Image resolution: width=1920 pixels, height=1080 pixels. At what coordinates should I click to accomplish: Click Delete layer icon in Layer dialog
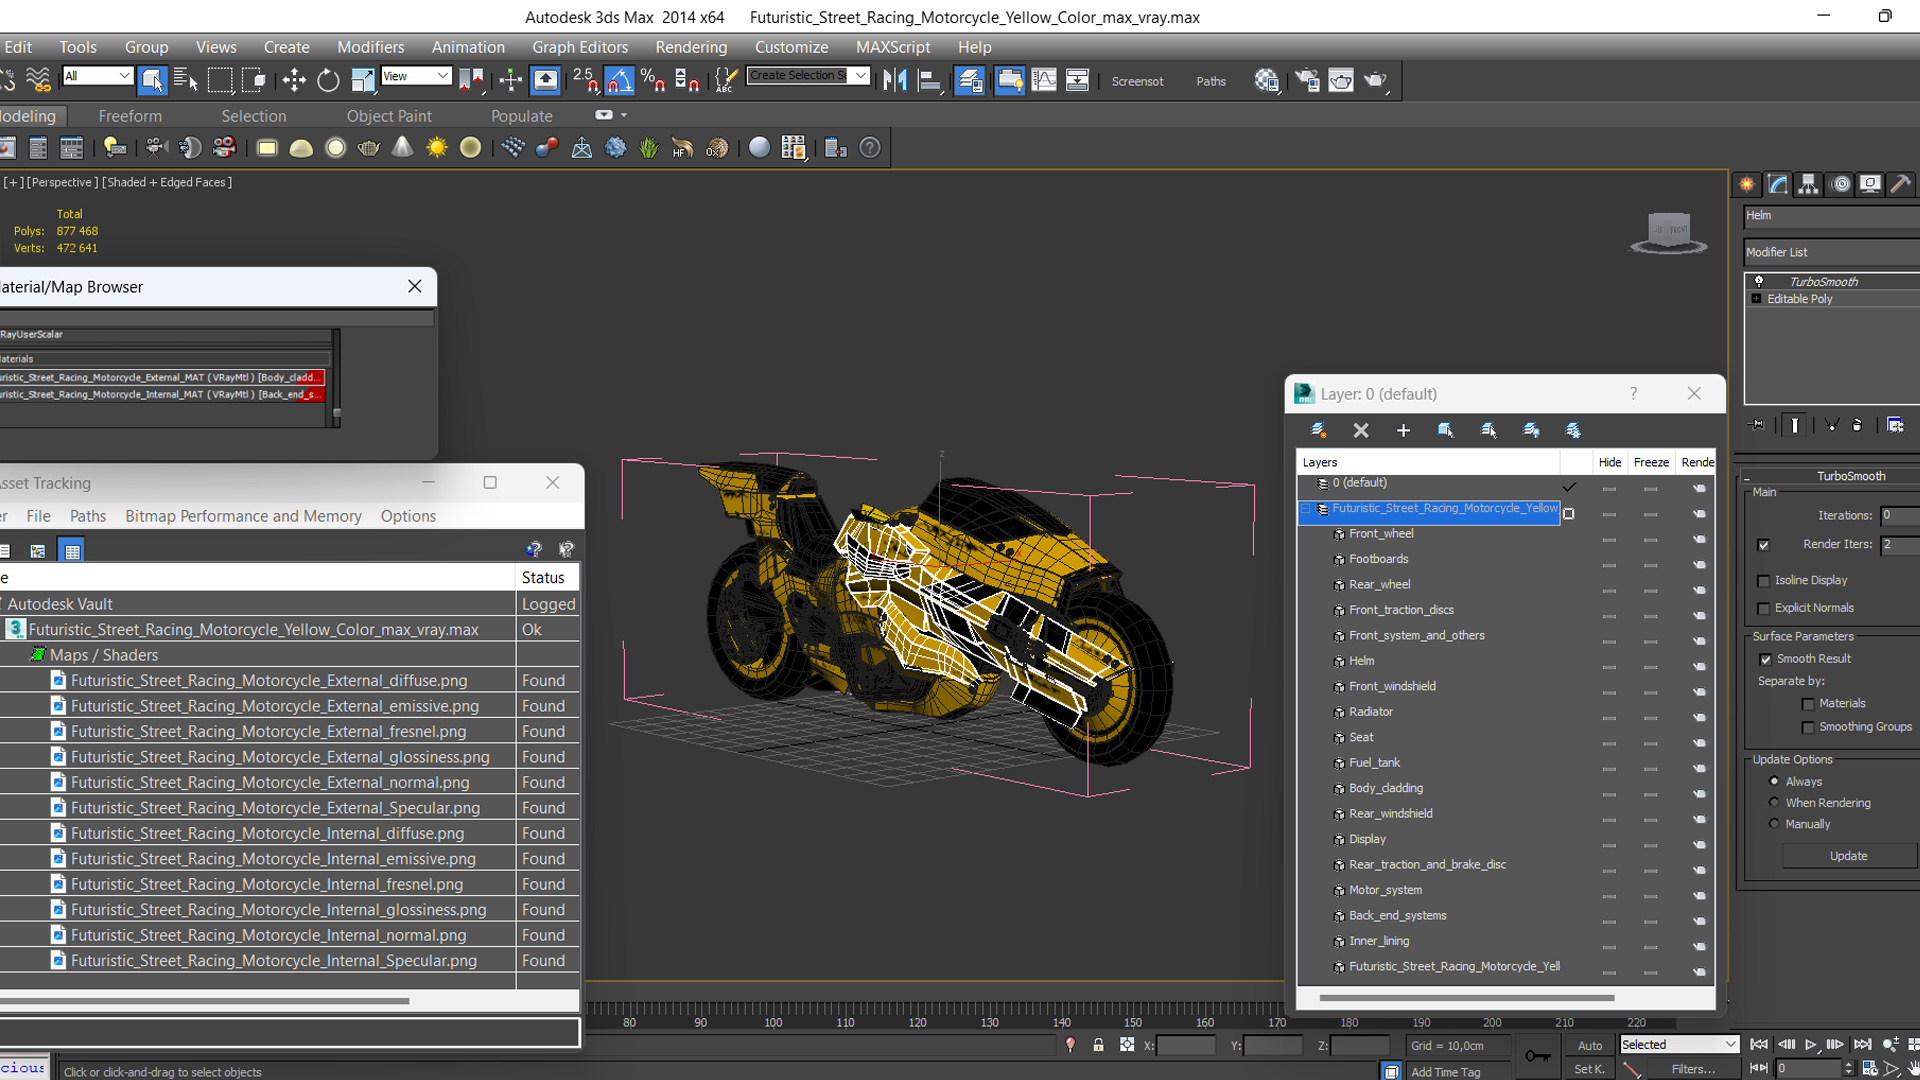(1361, 430)
